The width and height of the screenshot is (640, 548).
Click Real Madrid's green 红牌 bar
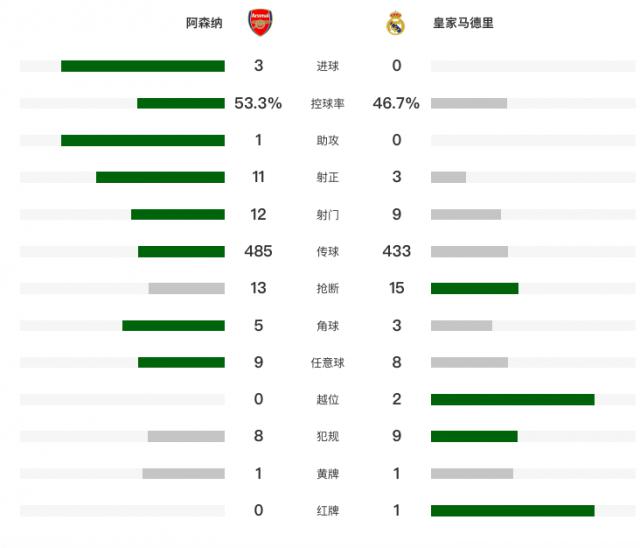512,511
